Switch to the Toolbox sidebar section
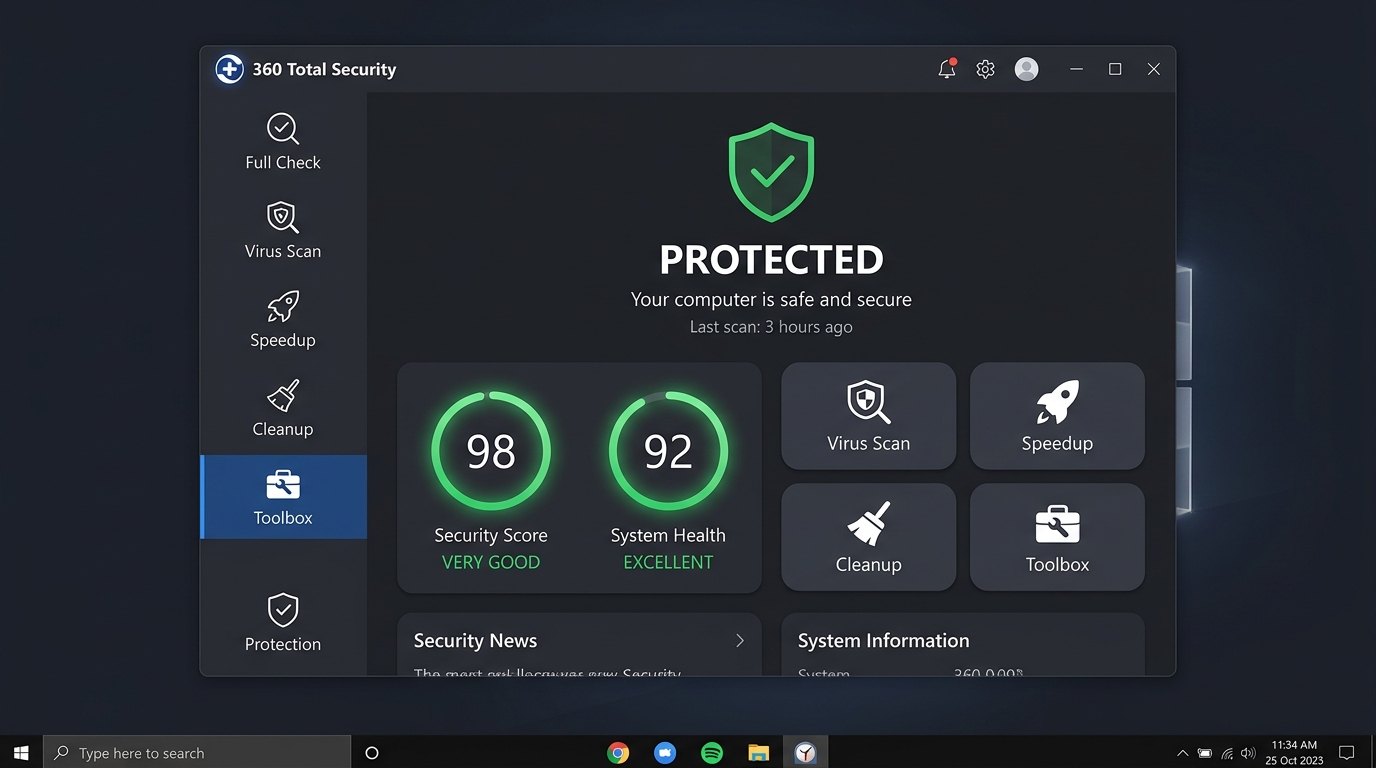The height and width of the screenshot is (768, 1376). [x=284, y=497]
